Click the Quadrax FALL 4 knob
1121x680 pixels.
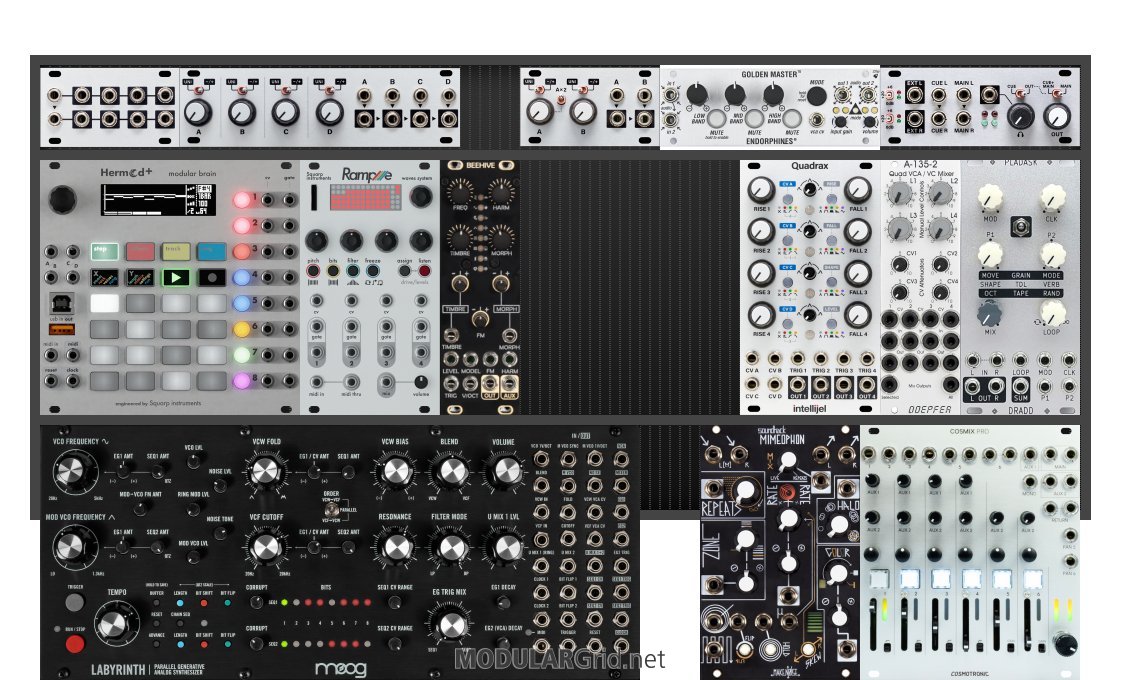pos(857,315)
